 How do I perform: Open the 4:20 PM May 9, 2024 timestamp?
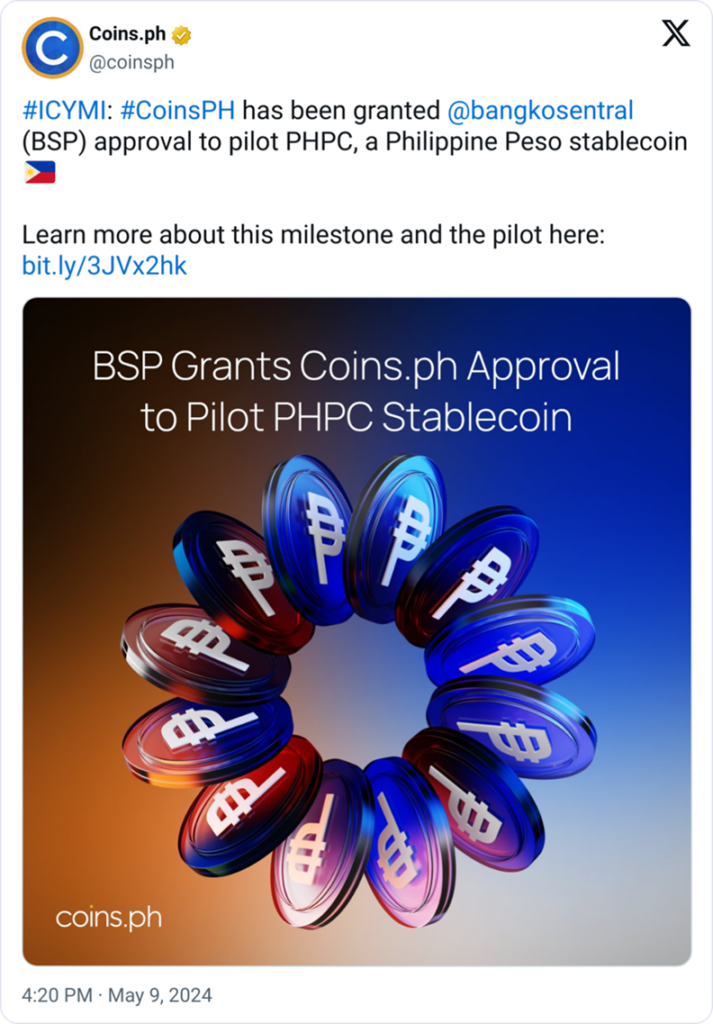point(117,996)
